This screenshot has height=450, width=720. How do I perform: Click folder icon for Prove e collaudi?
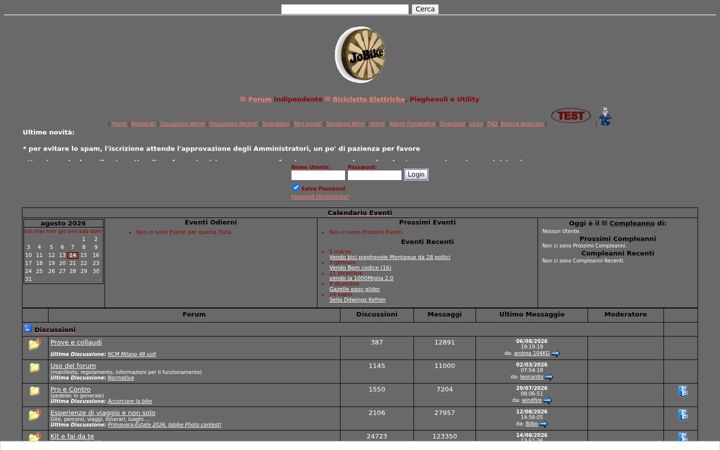[34, 344]
